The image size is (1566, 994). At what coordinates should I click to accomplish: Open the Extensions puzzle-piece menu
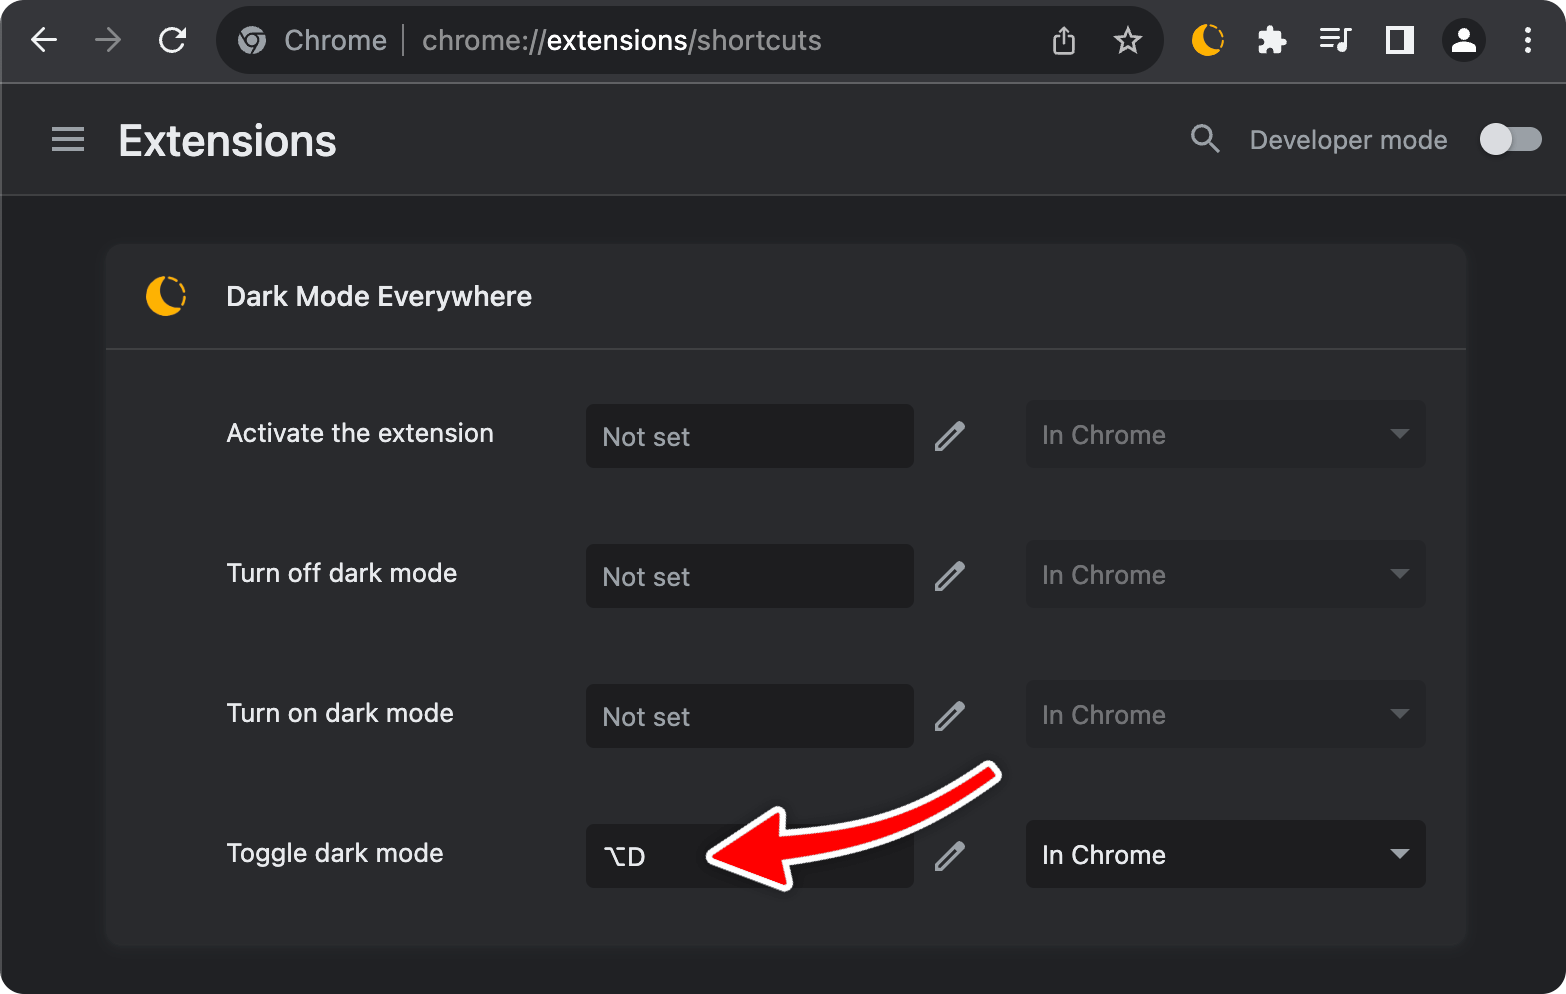tap(1271, 40)
